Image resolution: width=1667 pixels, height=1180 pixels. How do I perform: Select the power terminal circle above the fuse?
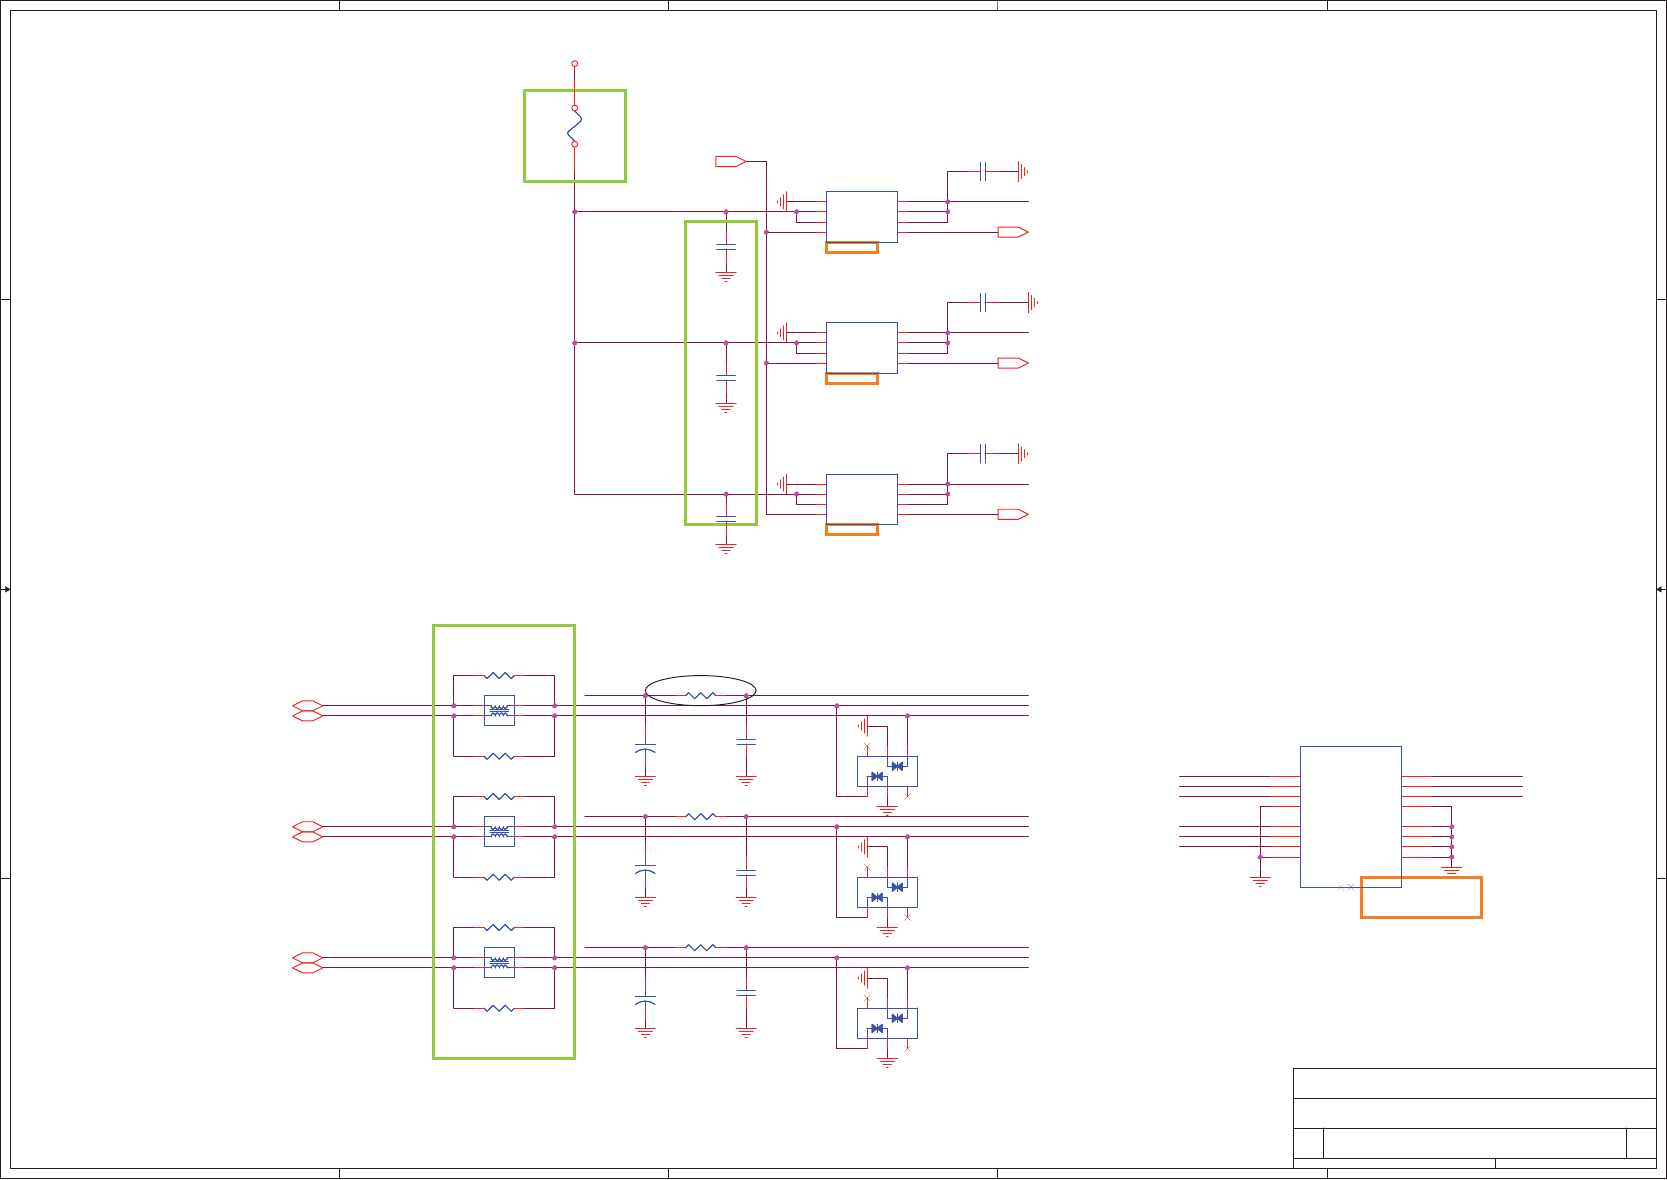click(x=575, y=63)
